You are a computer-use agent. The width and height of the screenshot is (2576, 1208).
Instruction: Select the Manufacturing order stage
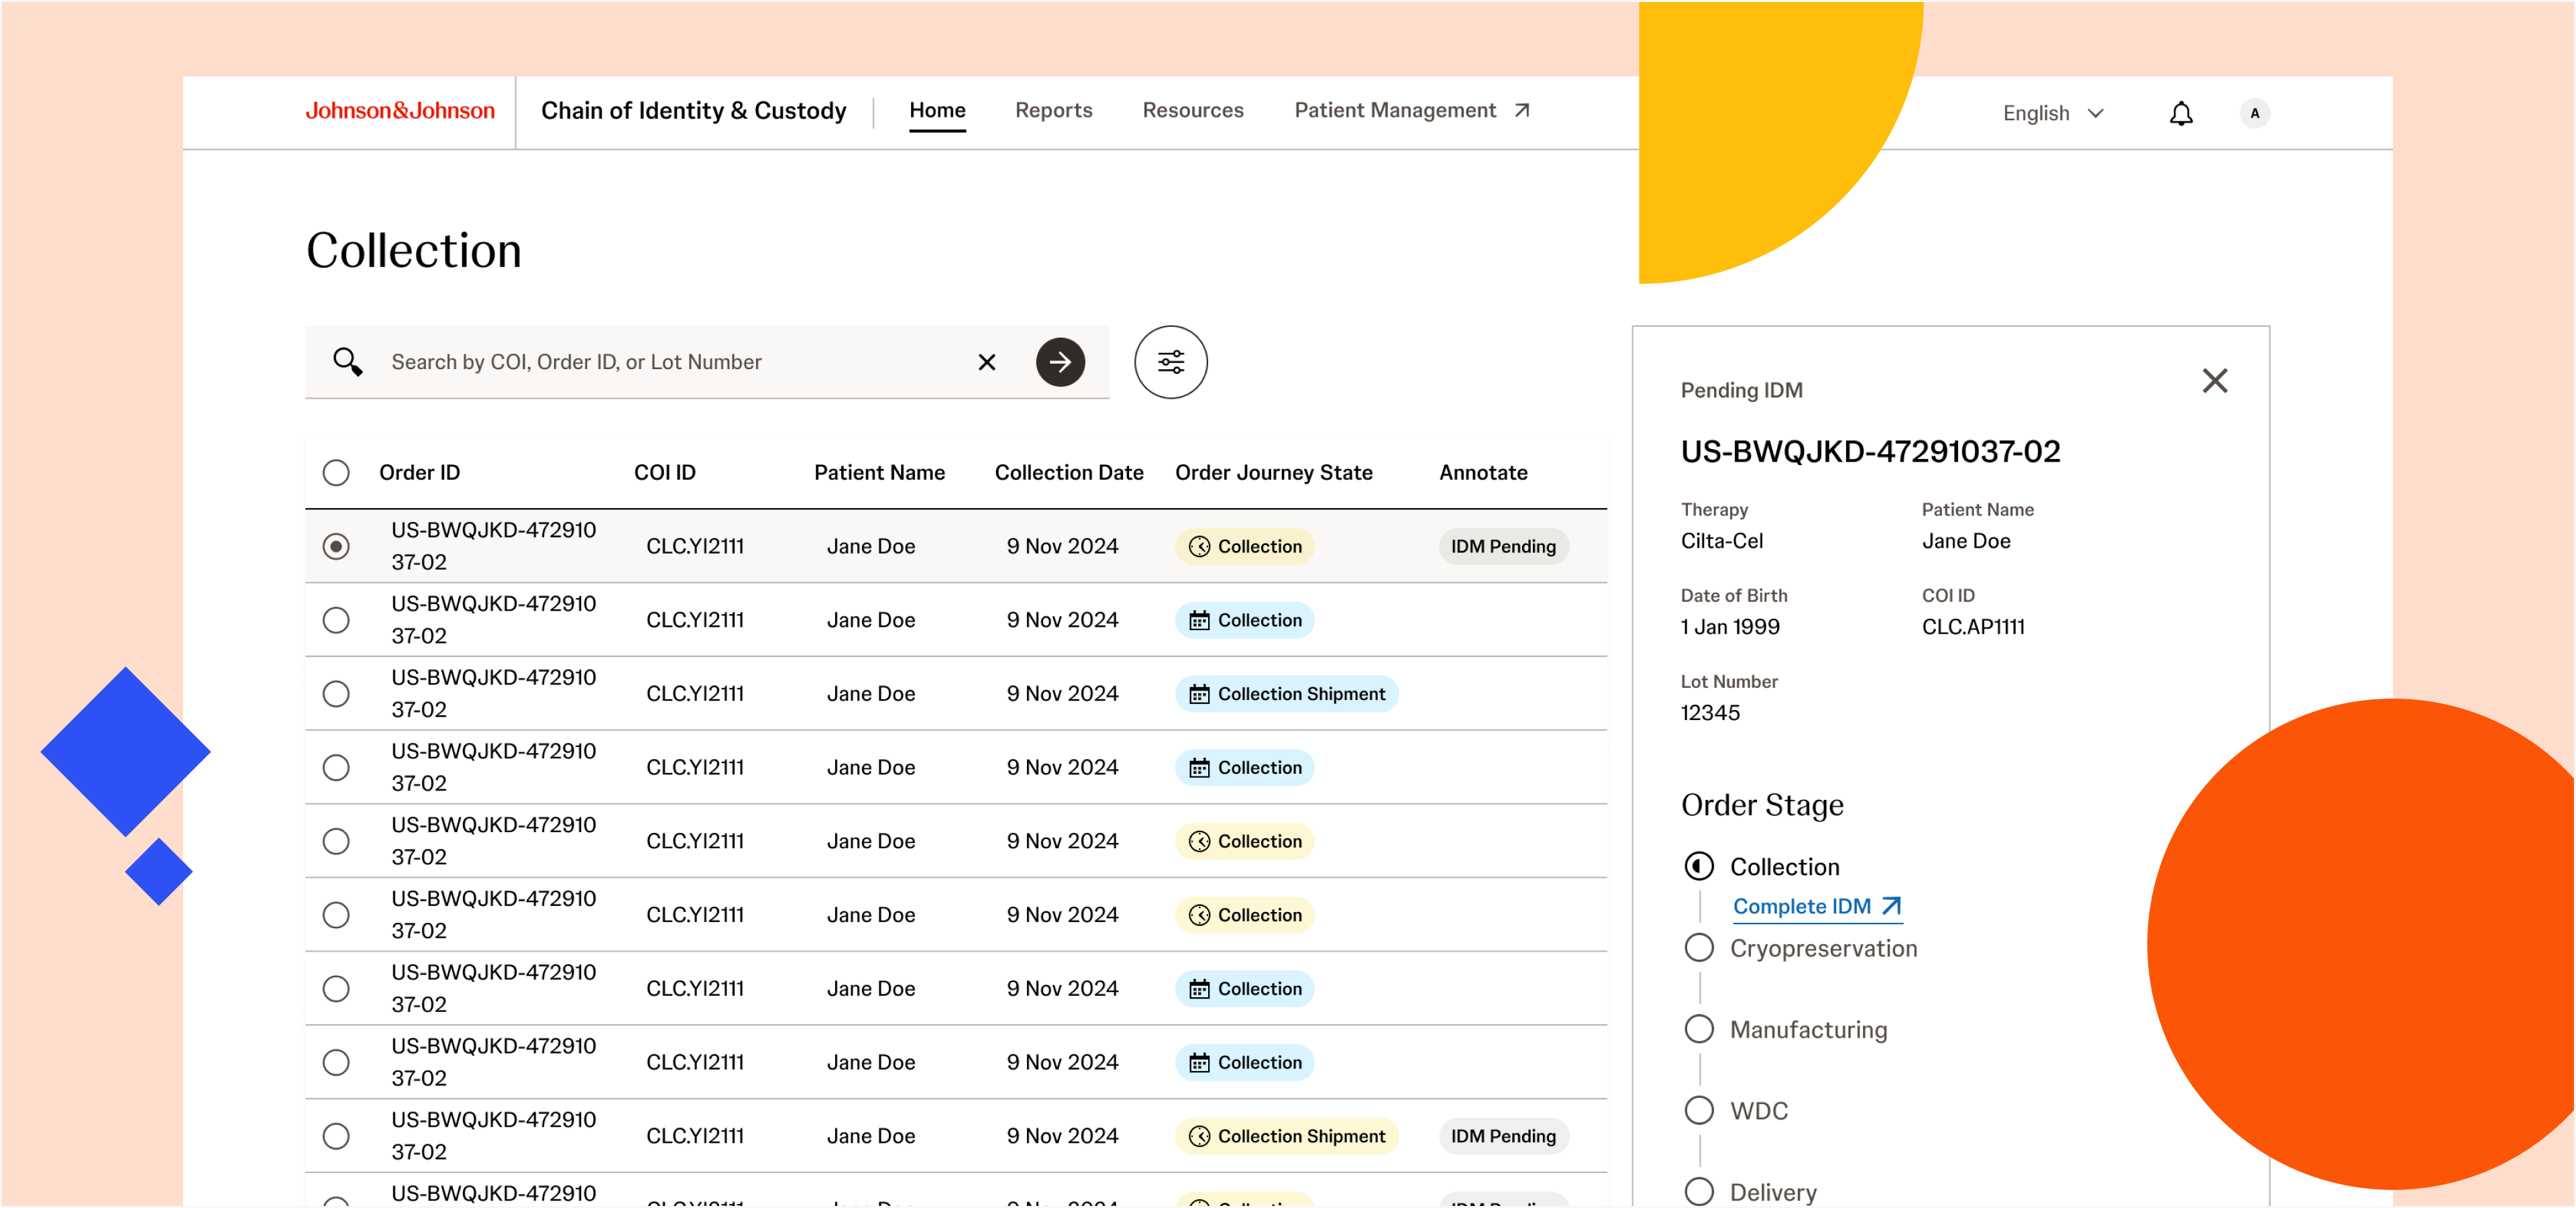[x=1807, y=1029]
